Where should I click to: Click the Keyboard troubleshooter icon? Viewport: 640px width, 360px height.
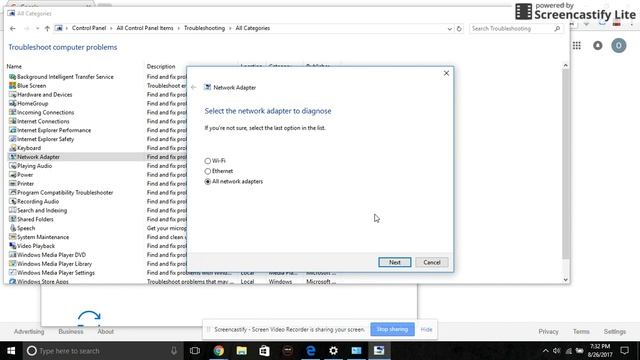[x=13, y=148]
